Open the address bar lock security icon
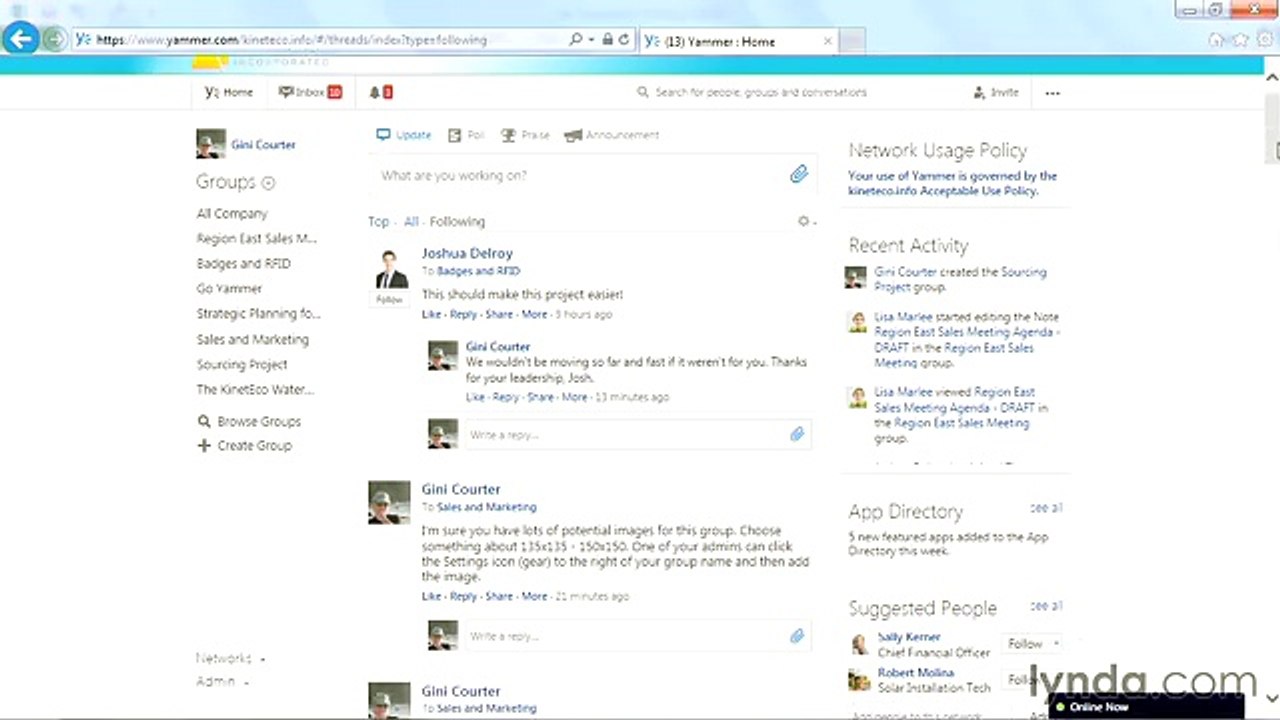 coord(607,40)
